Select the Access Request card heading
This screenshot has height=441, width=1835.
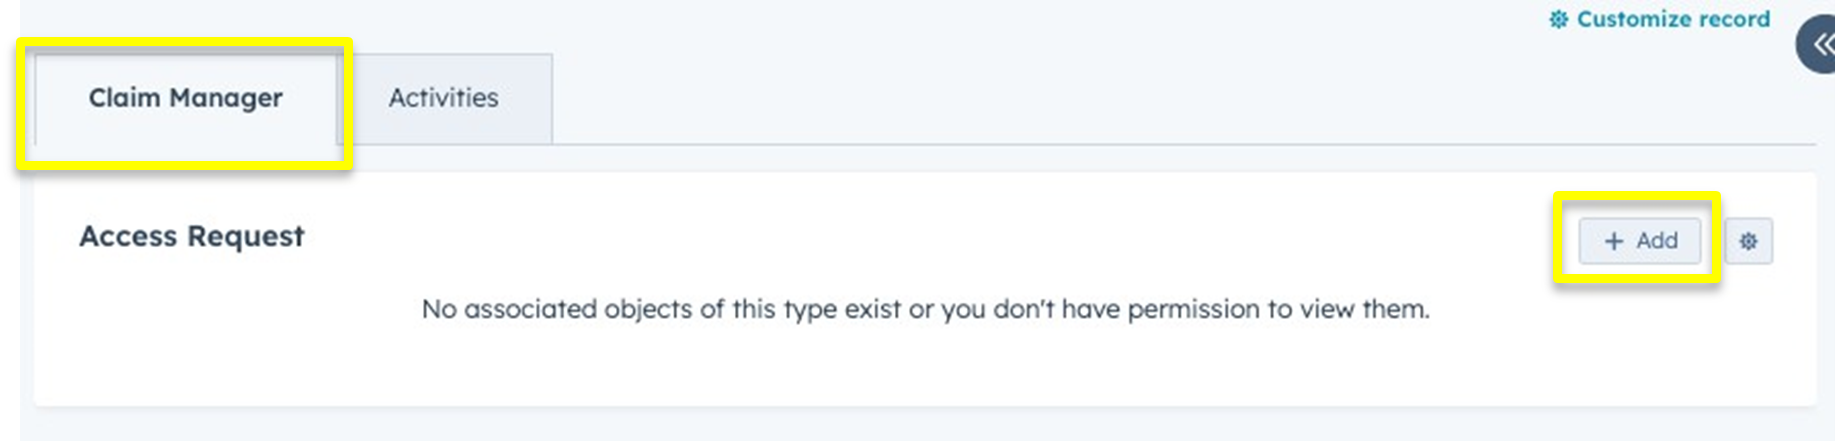pos(192,236)
